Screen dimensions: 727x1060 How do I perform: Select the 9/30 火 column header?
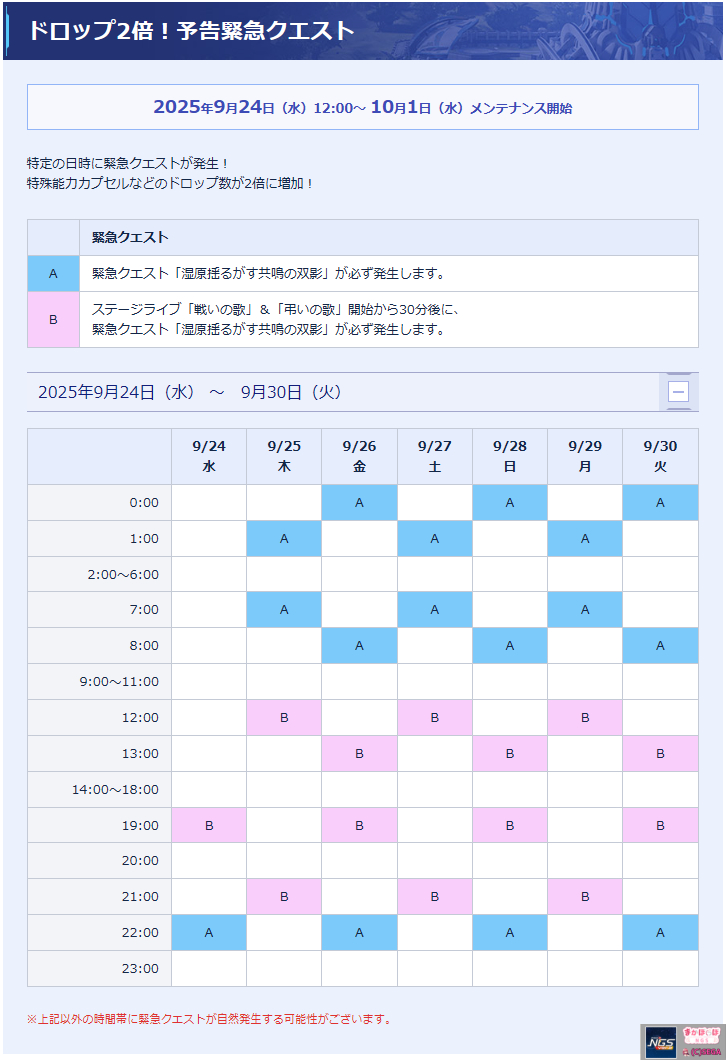coord(660,456)
